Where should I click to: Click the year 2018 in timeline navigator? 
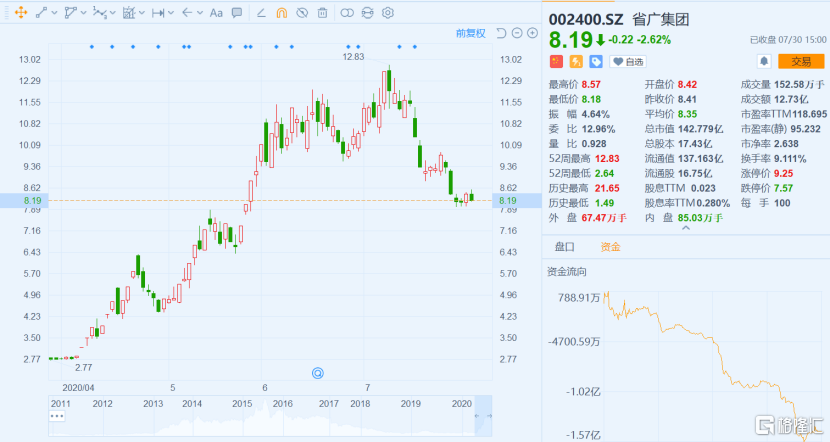click(360, 403)
